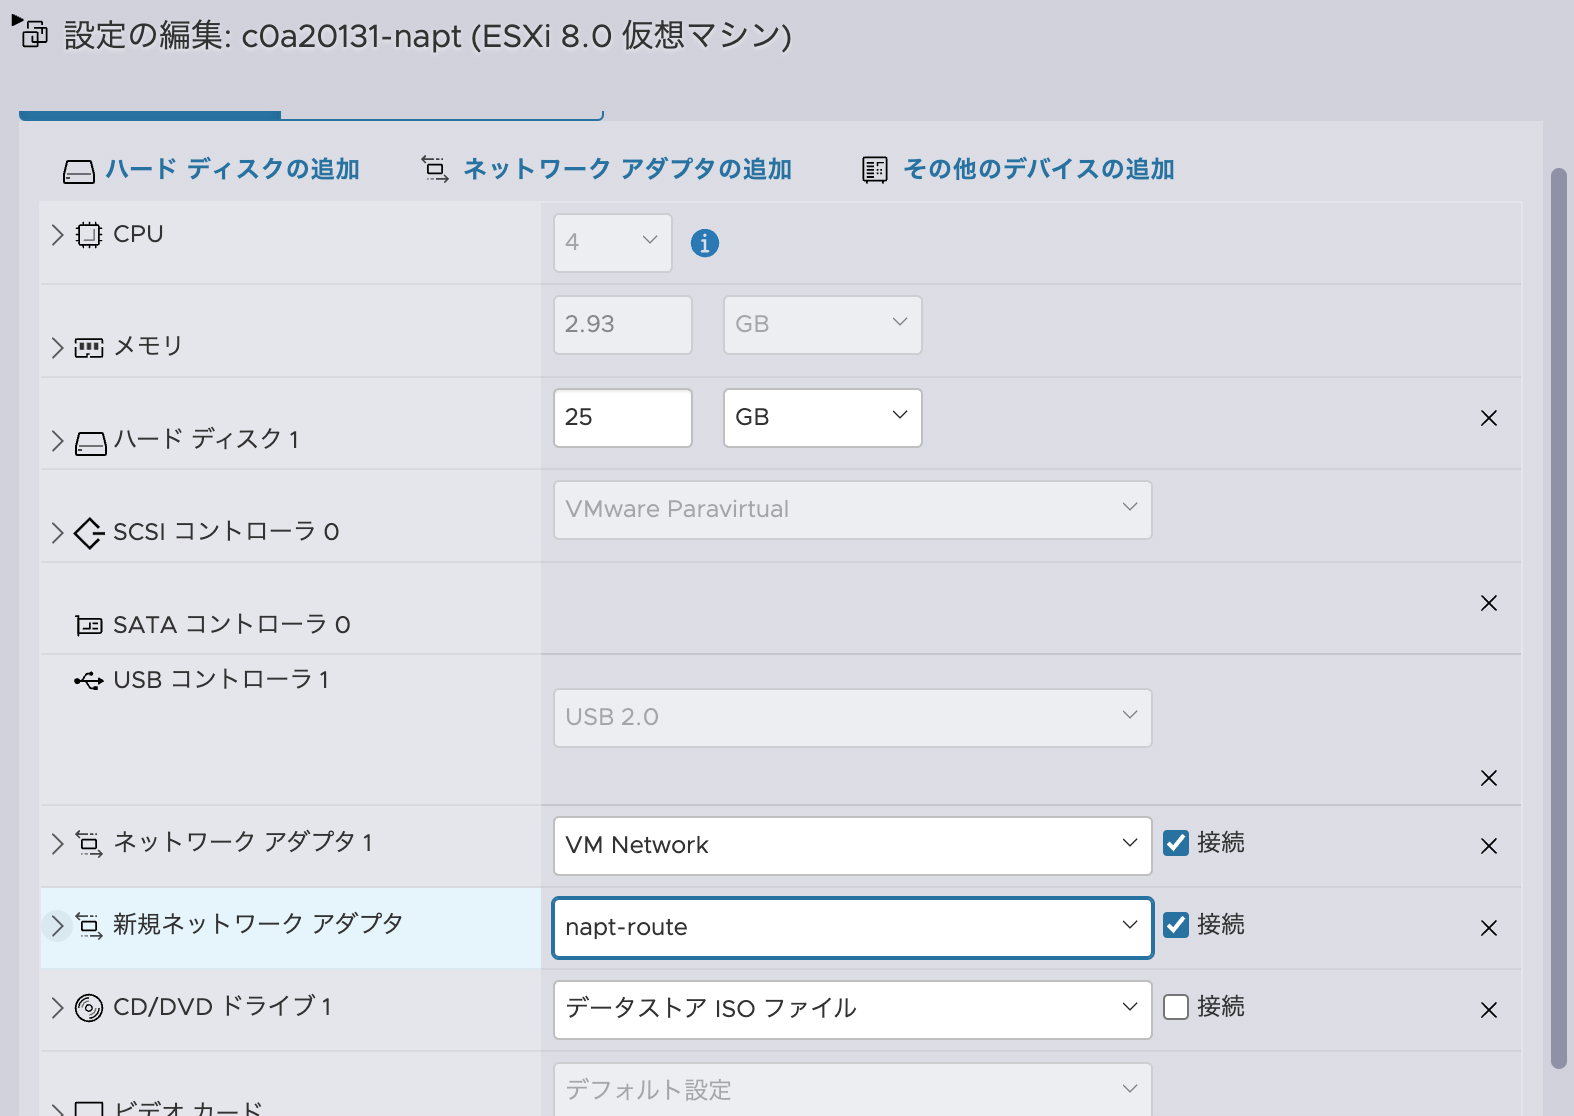Remove USB controller 1 with X
The height and width of the screenshot is (1116, 1574).
[x=1489, y=778]
